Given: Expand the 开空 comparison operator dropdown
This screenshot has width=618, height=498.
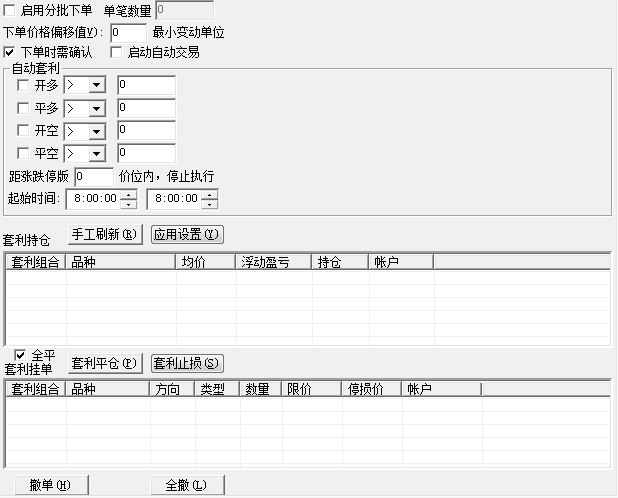Looking at the screenshot, I should point(97,131).
